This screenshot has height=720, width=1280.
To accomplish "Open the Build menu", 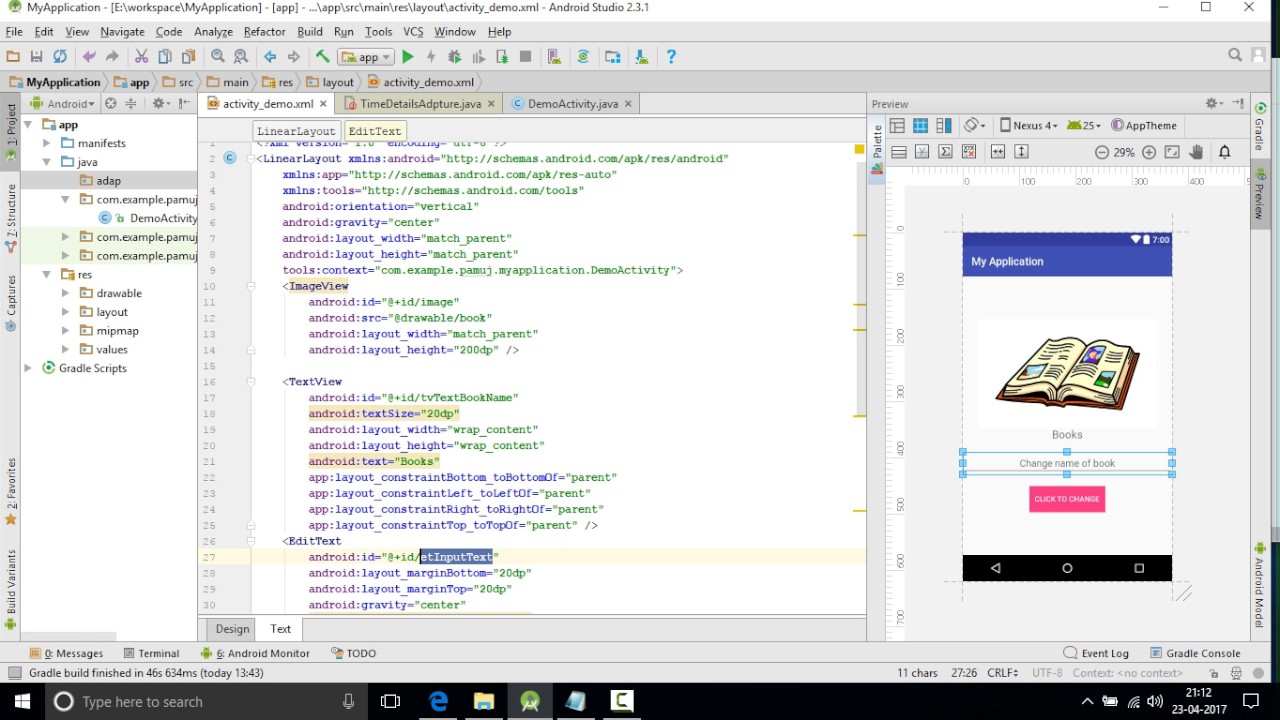I will tap(310, 32).
